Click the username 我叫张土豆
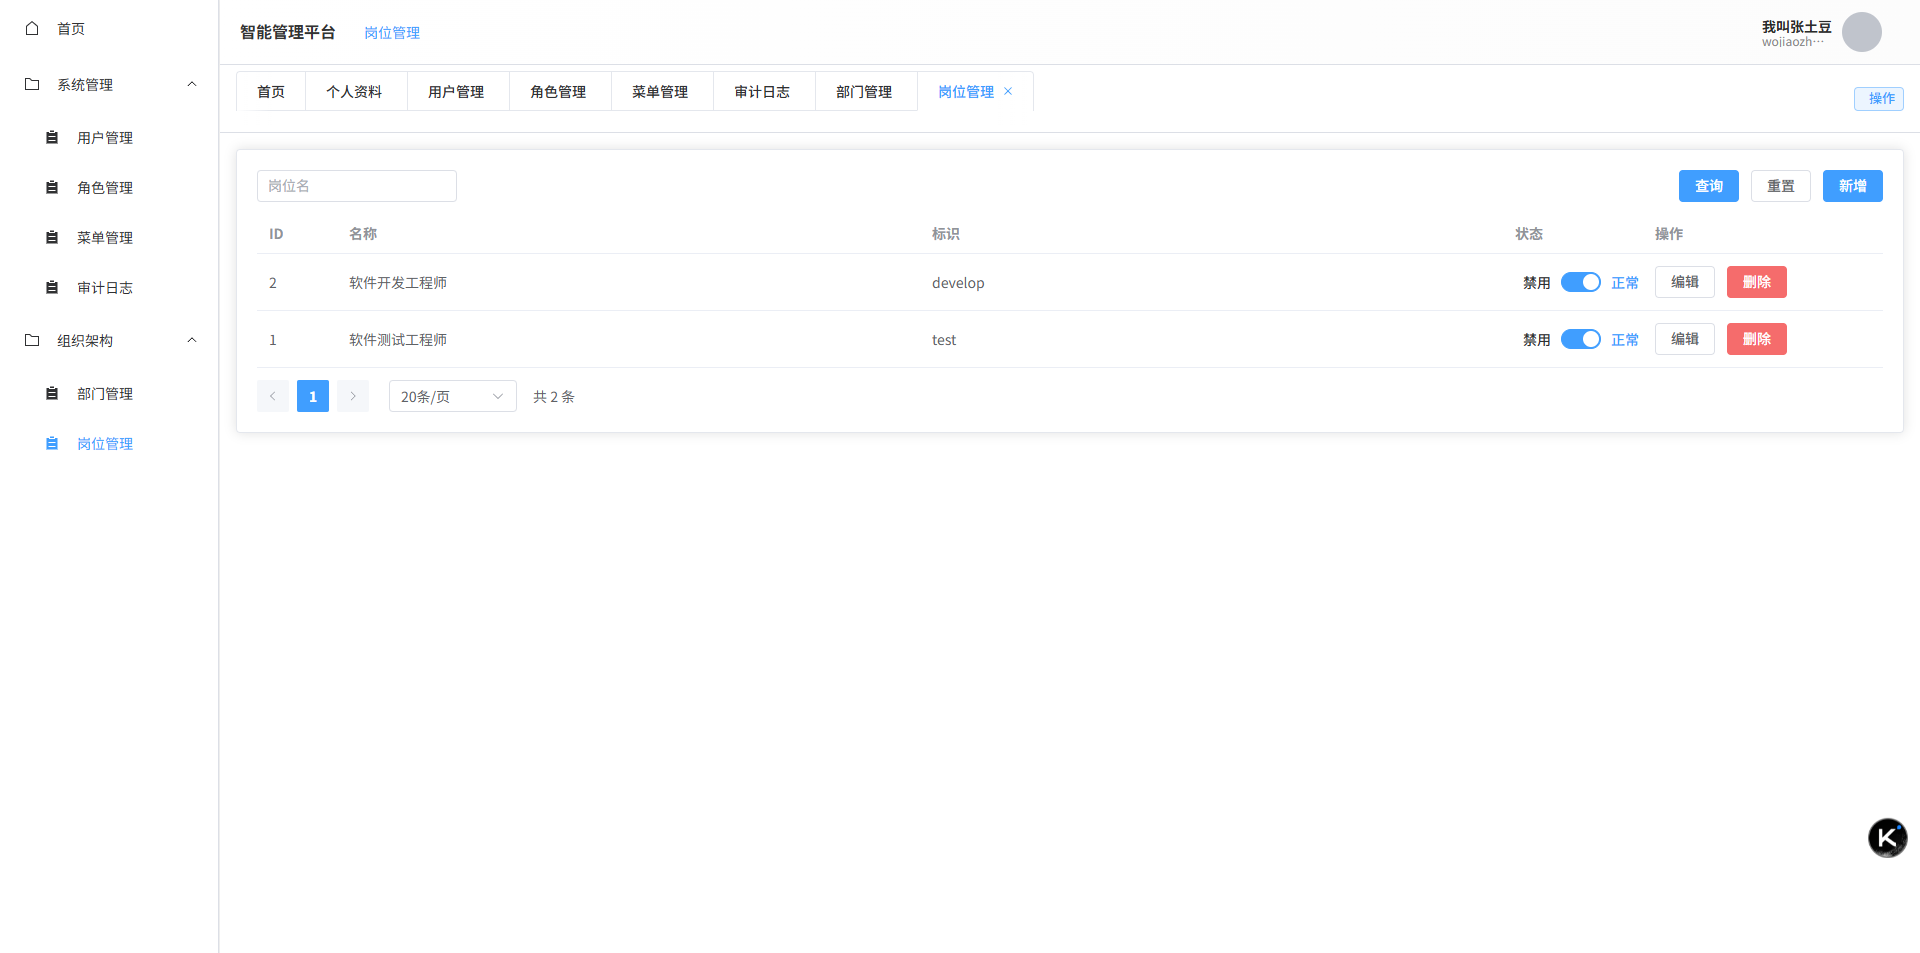 click(1796, 27)
